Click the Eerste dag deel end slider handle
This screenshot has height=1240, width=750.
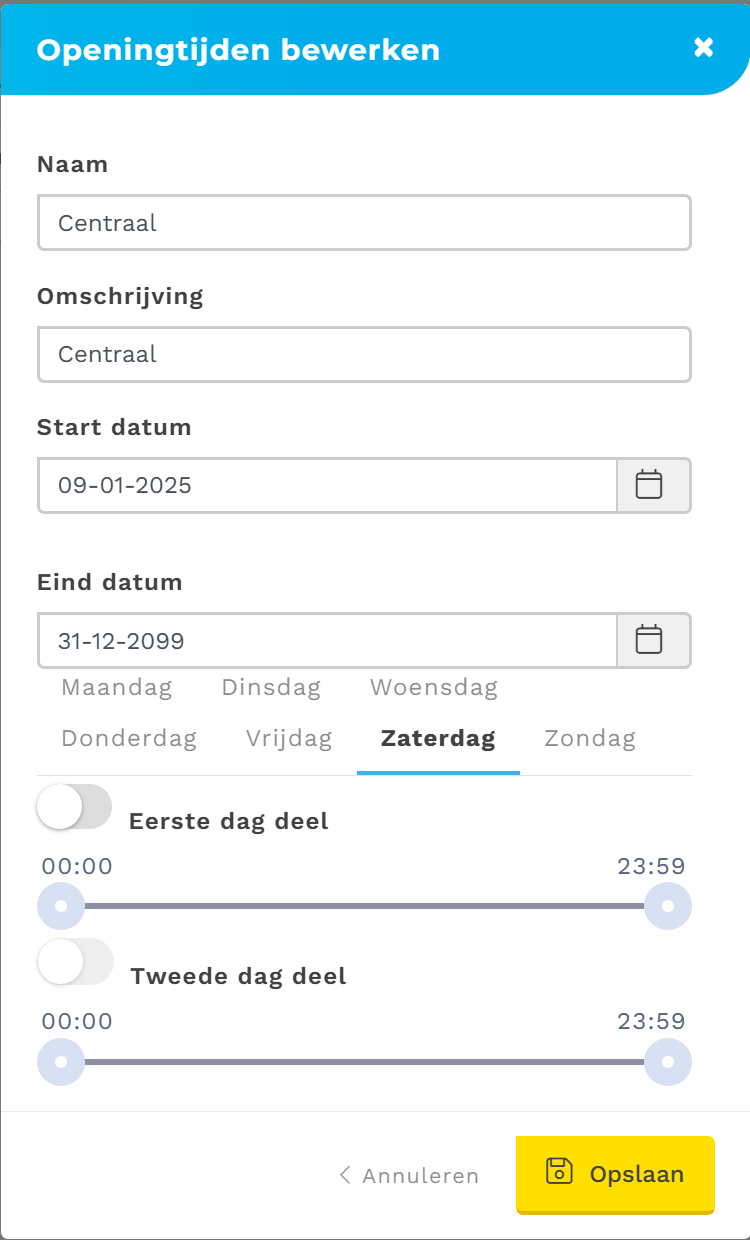(668, 906)
